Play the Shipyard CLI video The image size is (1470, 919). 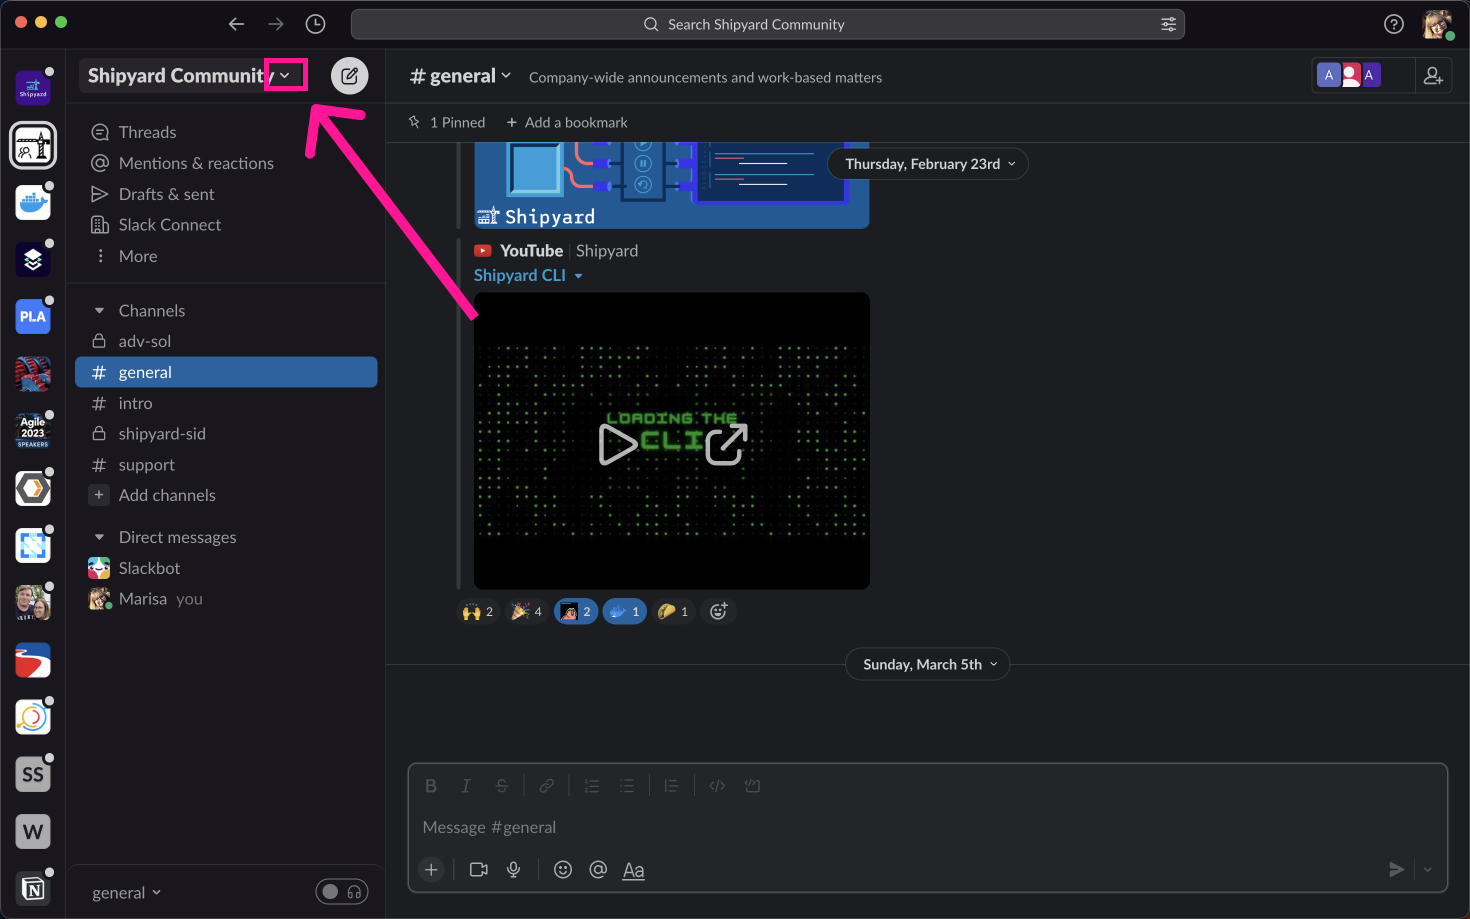click(x=618, y=445)
